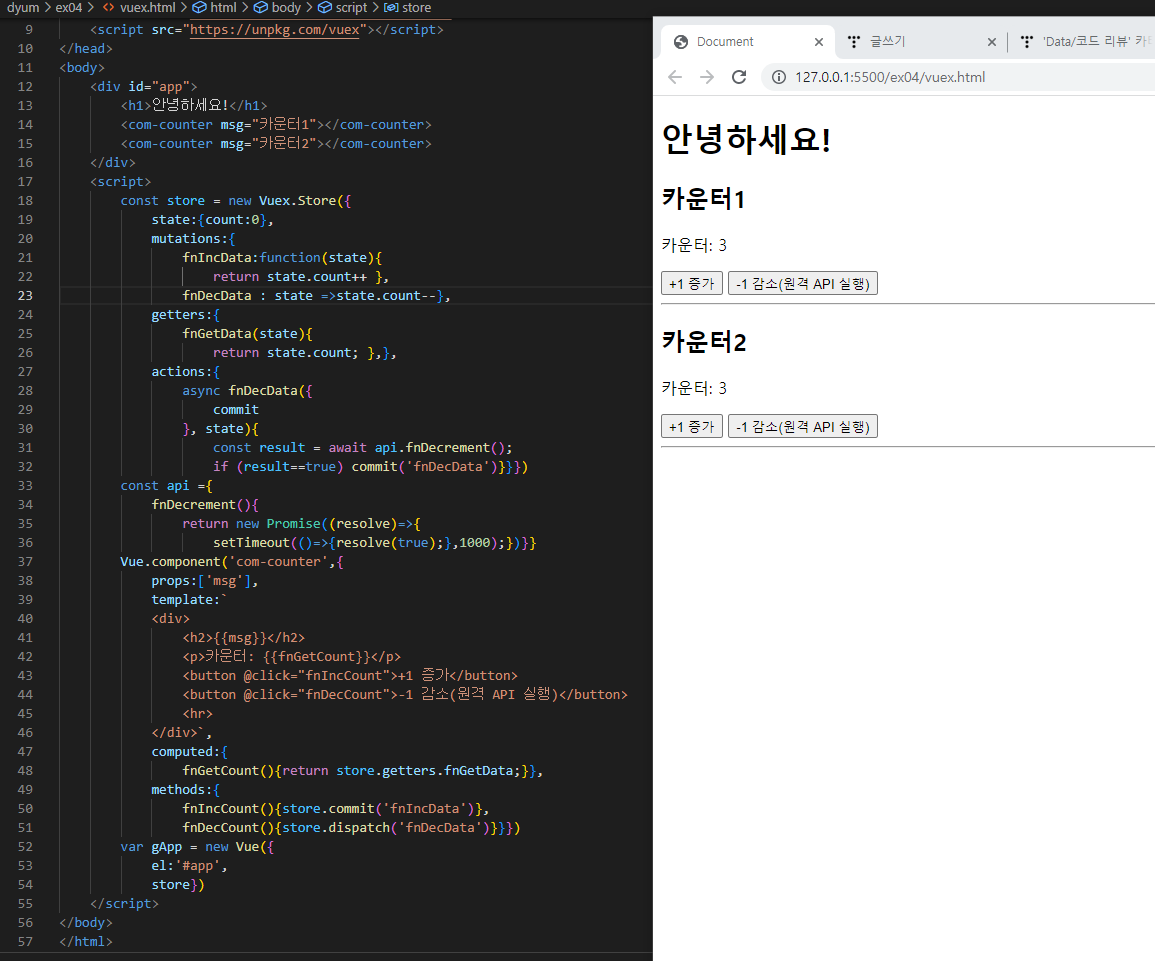Viewport: 1155px width, 961px height.
Task: Click 'Vuex.Store' in the code
Action: coord(298,200)
